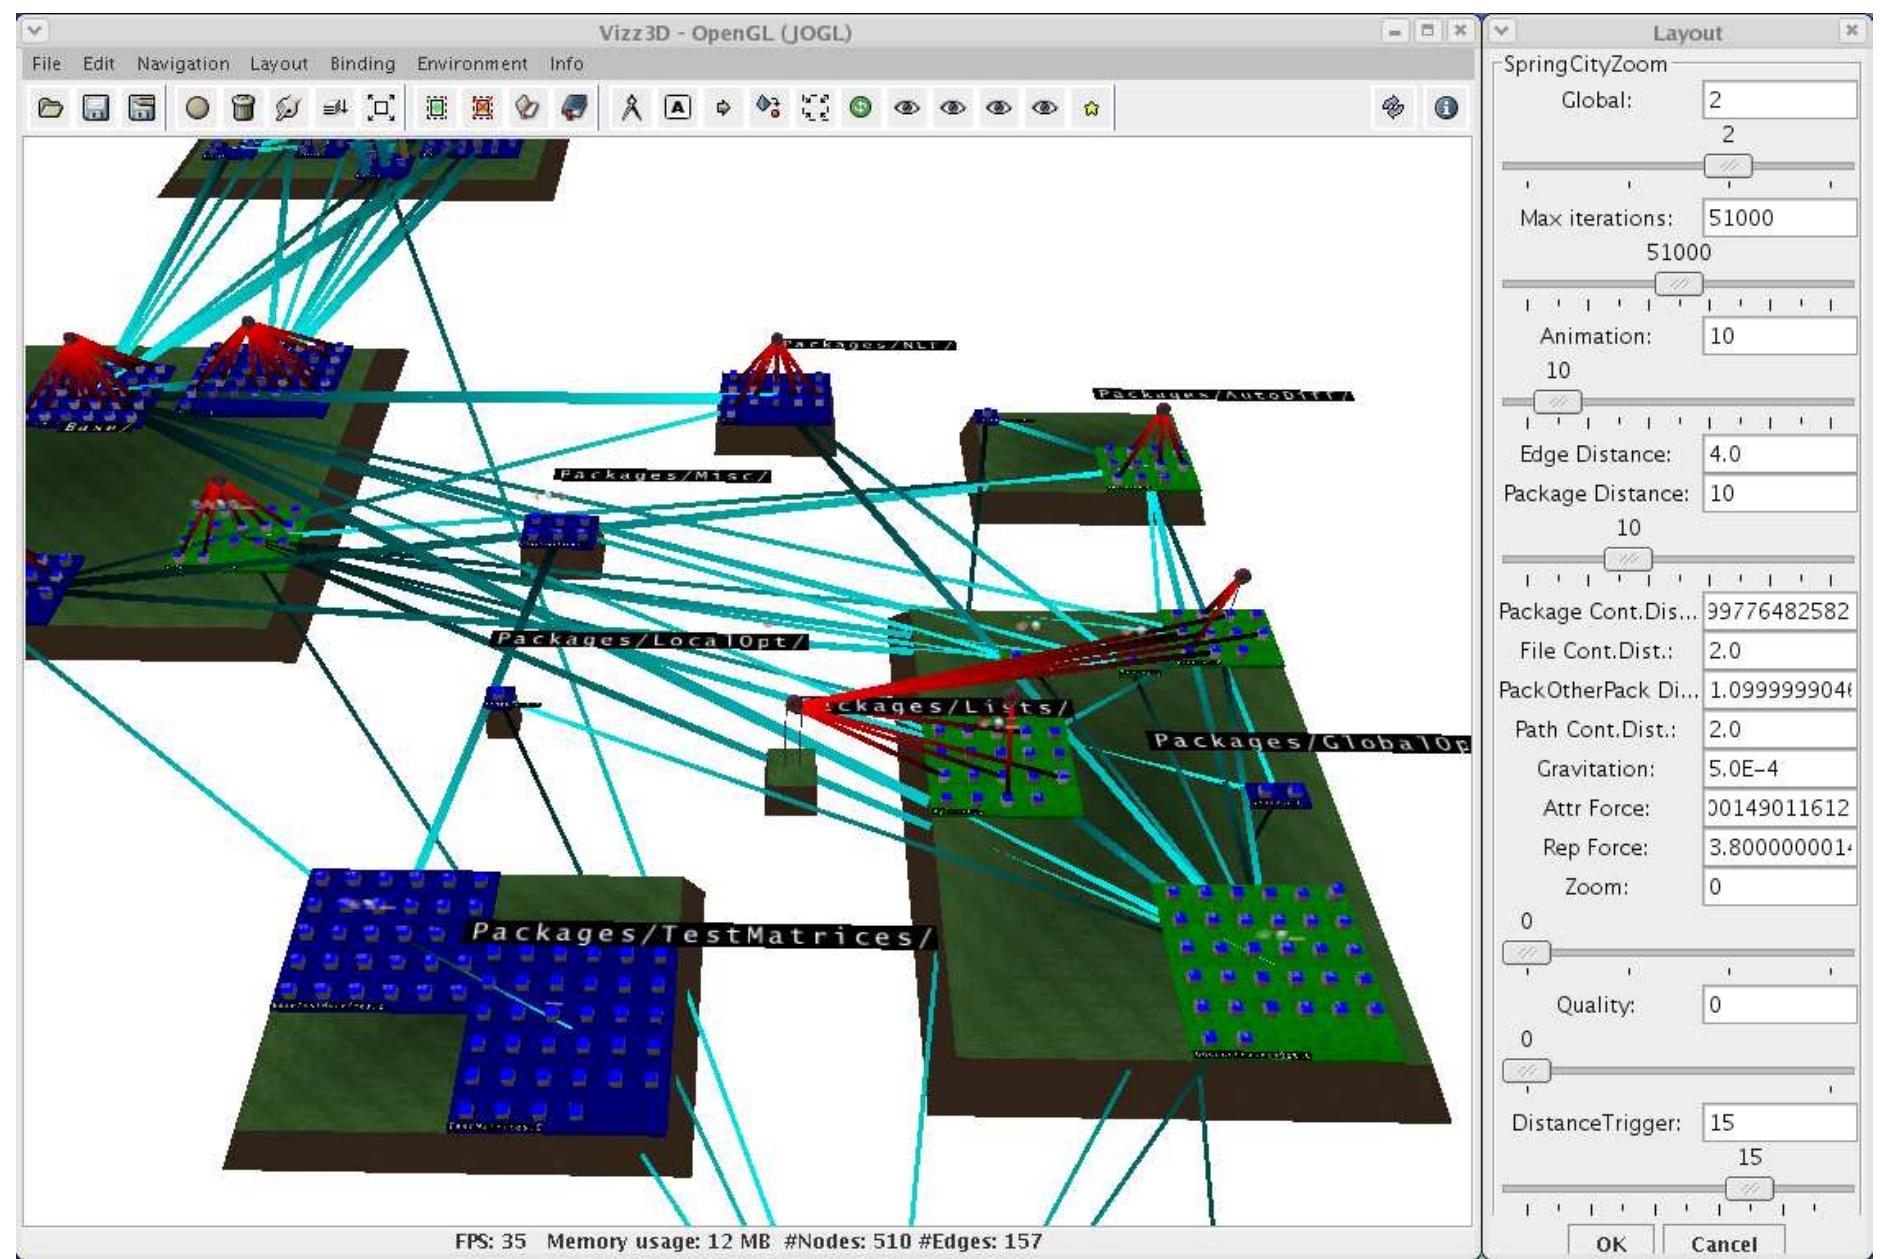Image resolution: width=1893 pixels, height=1259 pixels.
Task: Open the Vizz3D window menu arrow
Action: coord(35,31)
